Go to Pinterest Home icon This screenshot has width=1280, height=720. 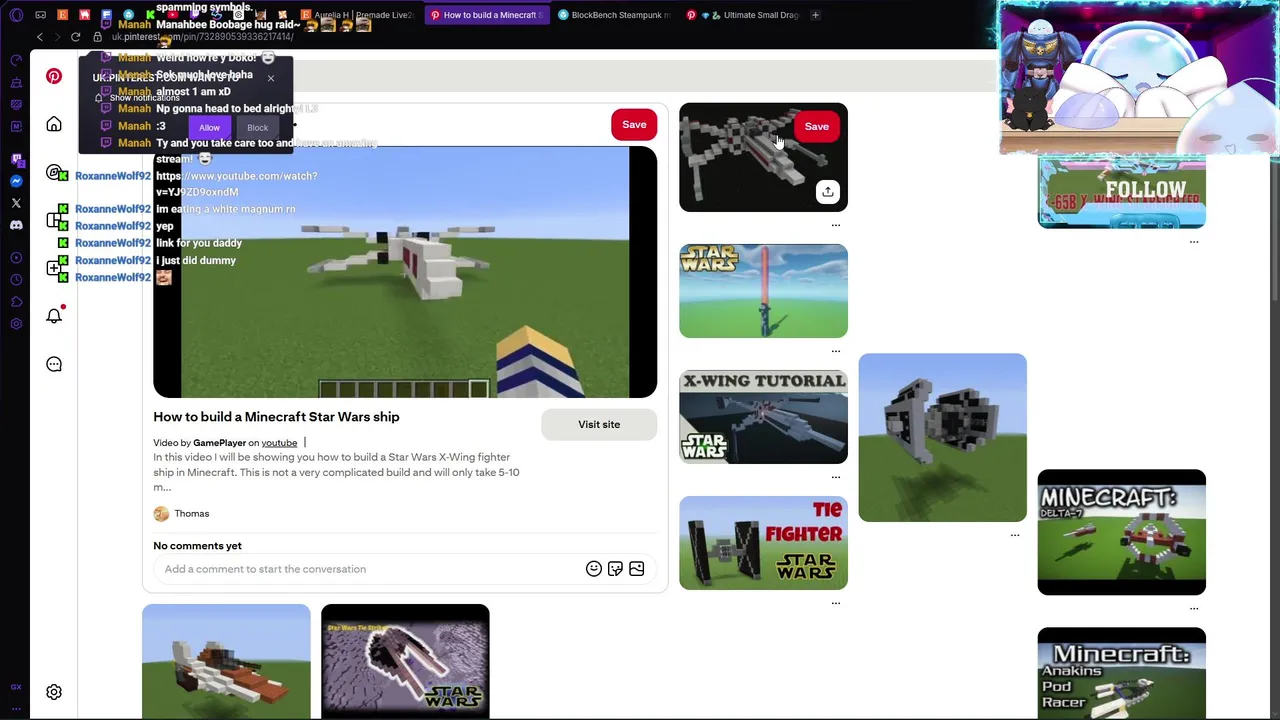pyautogui.click(x=54, y=124)
